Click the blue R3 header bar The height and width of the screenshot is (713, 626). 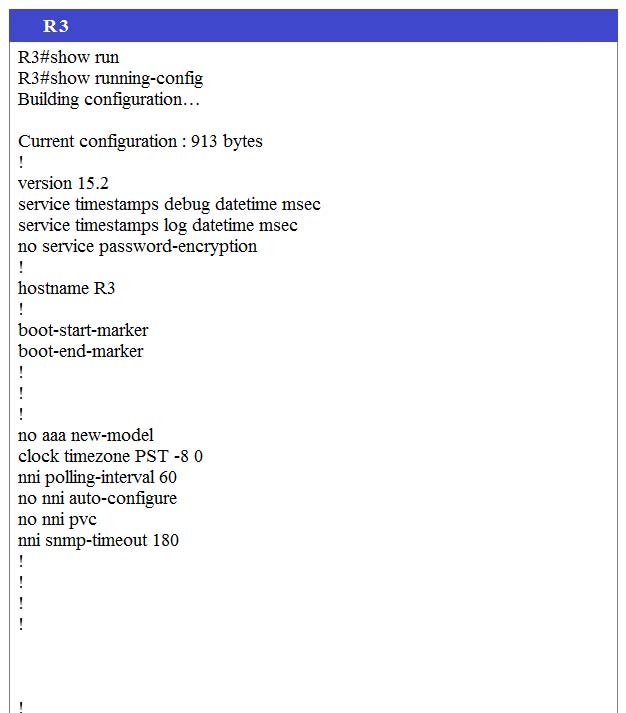[313, 25]
